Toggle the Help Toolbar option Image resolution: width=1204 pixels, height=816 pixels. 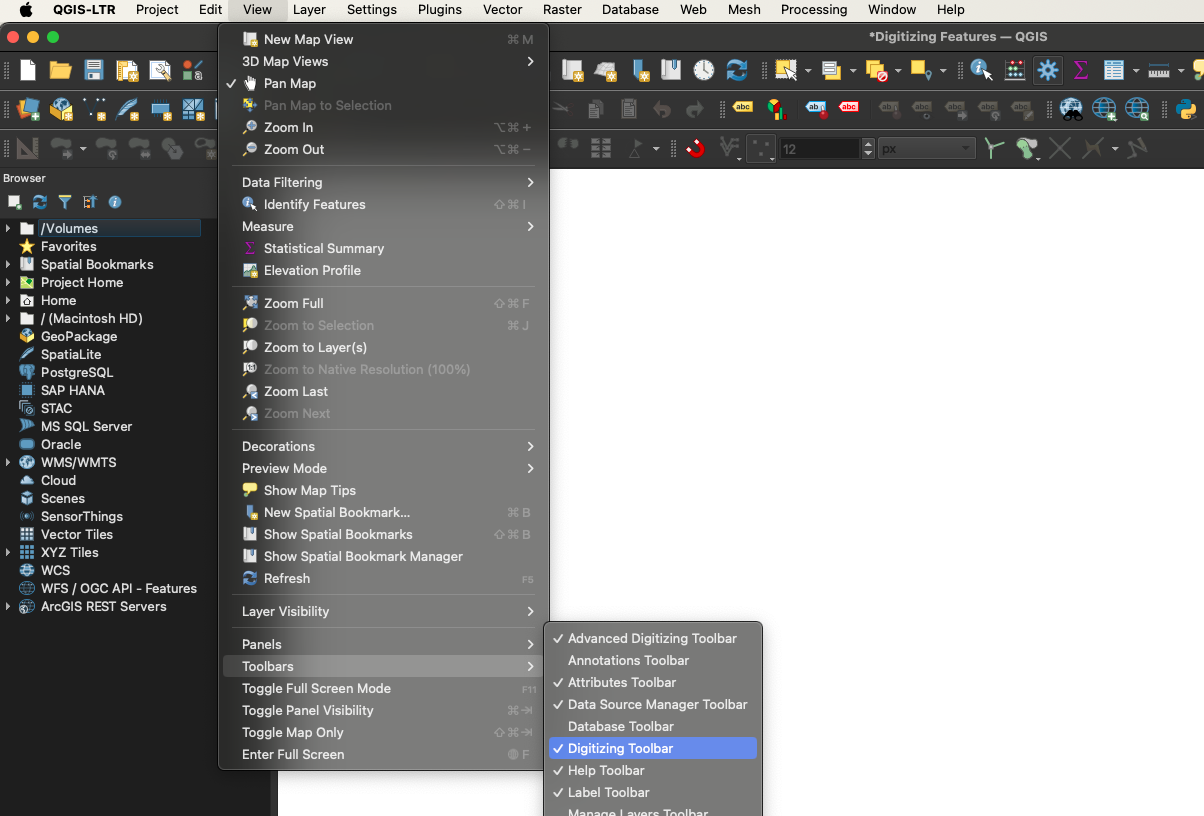[x=653, y=770]
